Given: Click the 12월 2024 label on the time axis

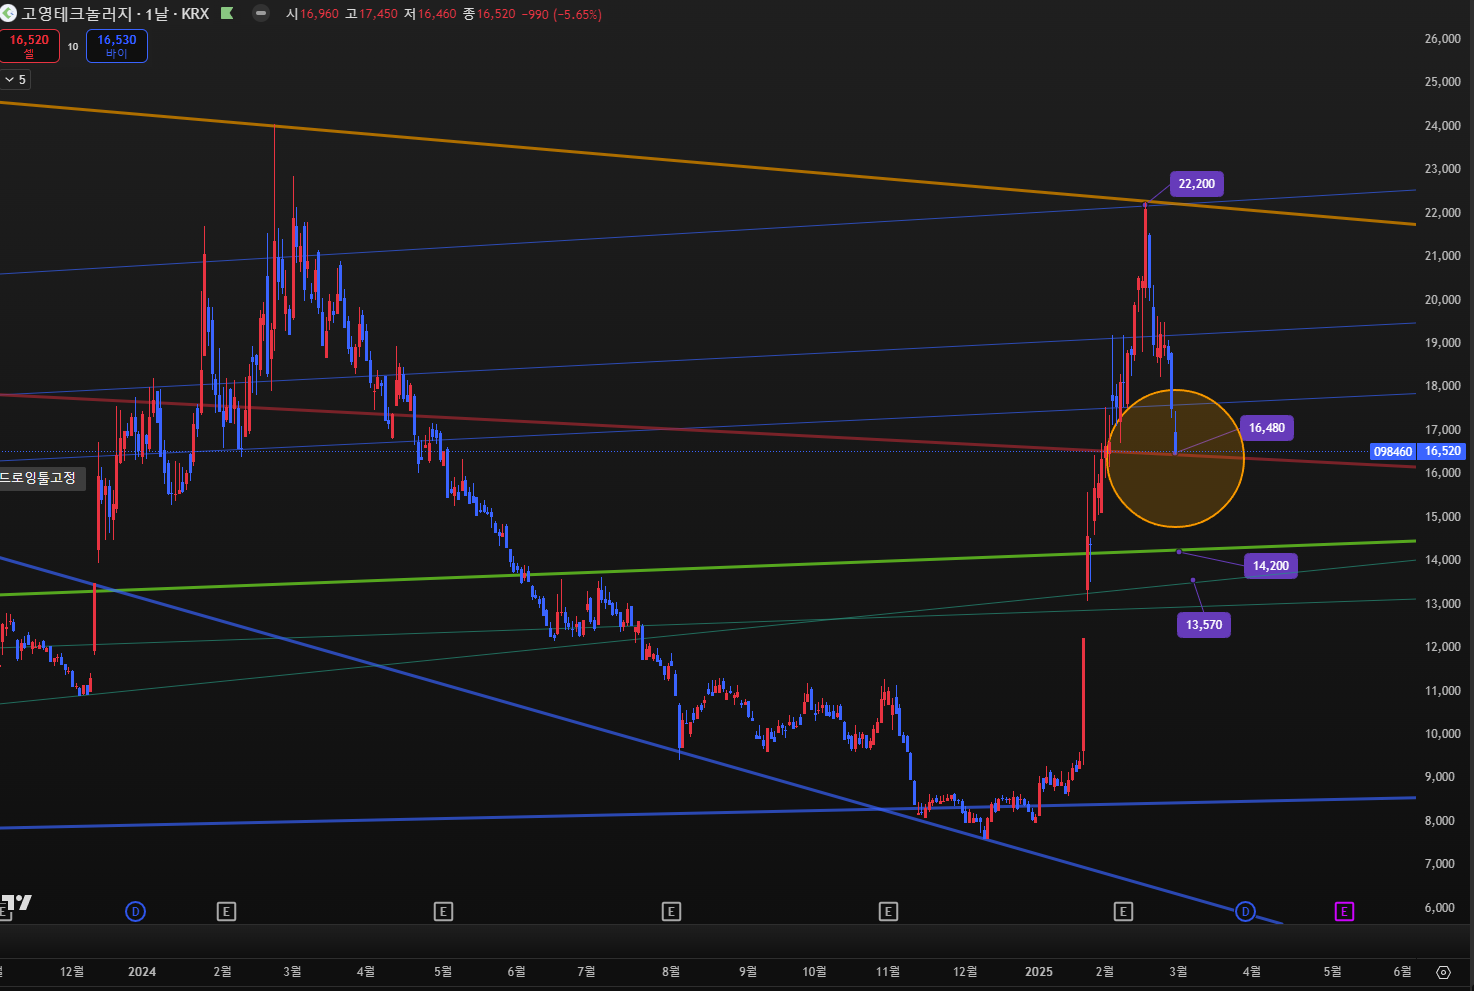Looking at the screenshot, I should point(965,972).
